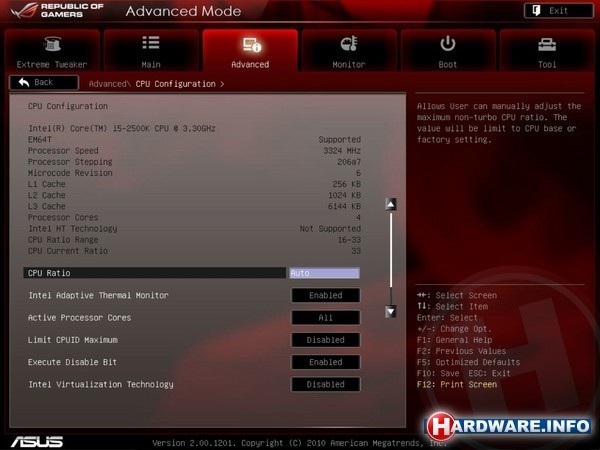Click the CPU Ratio Range 16-33 value
Image resolution: width=600 pixels, height=450 pixels.
[349, 240]
